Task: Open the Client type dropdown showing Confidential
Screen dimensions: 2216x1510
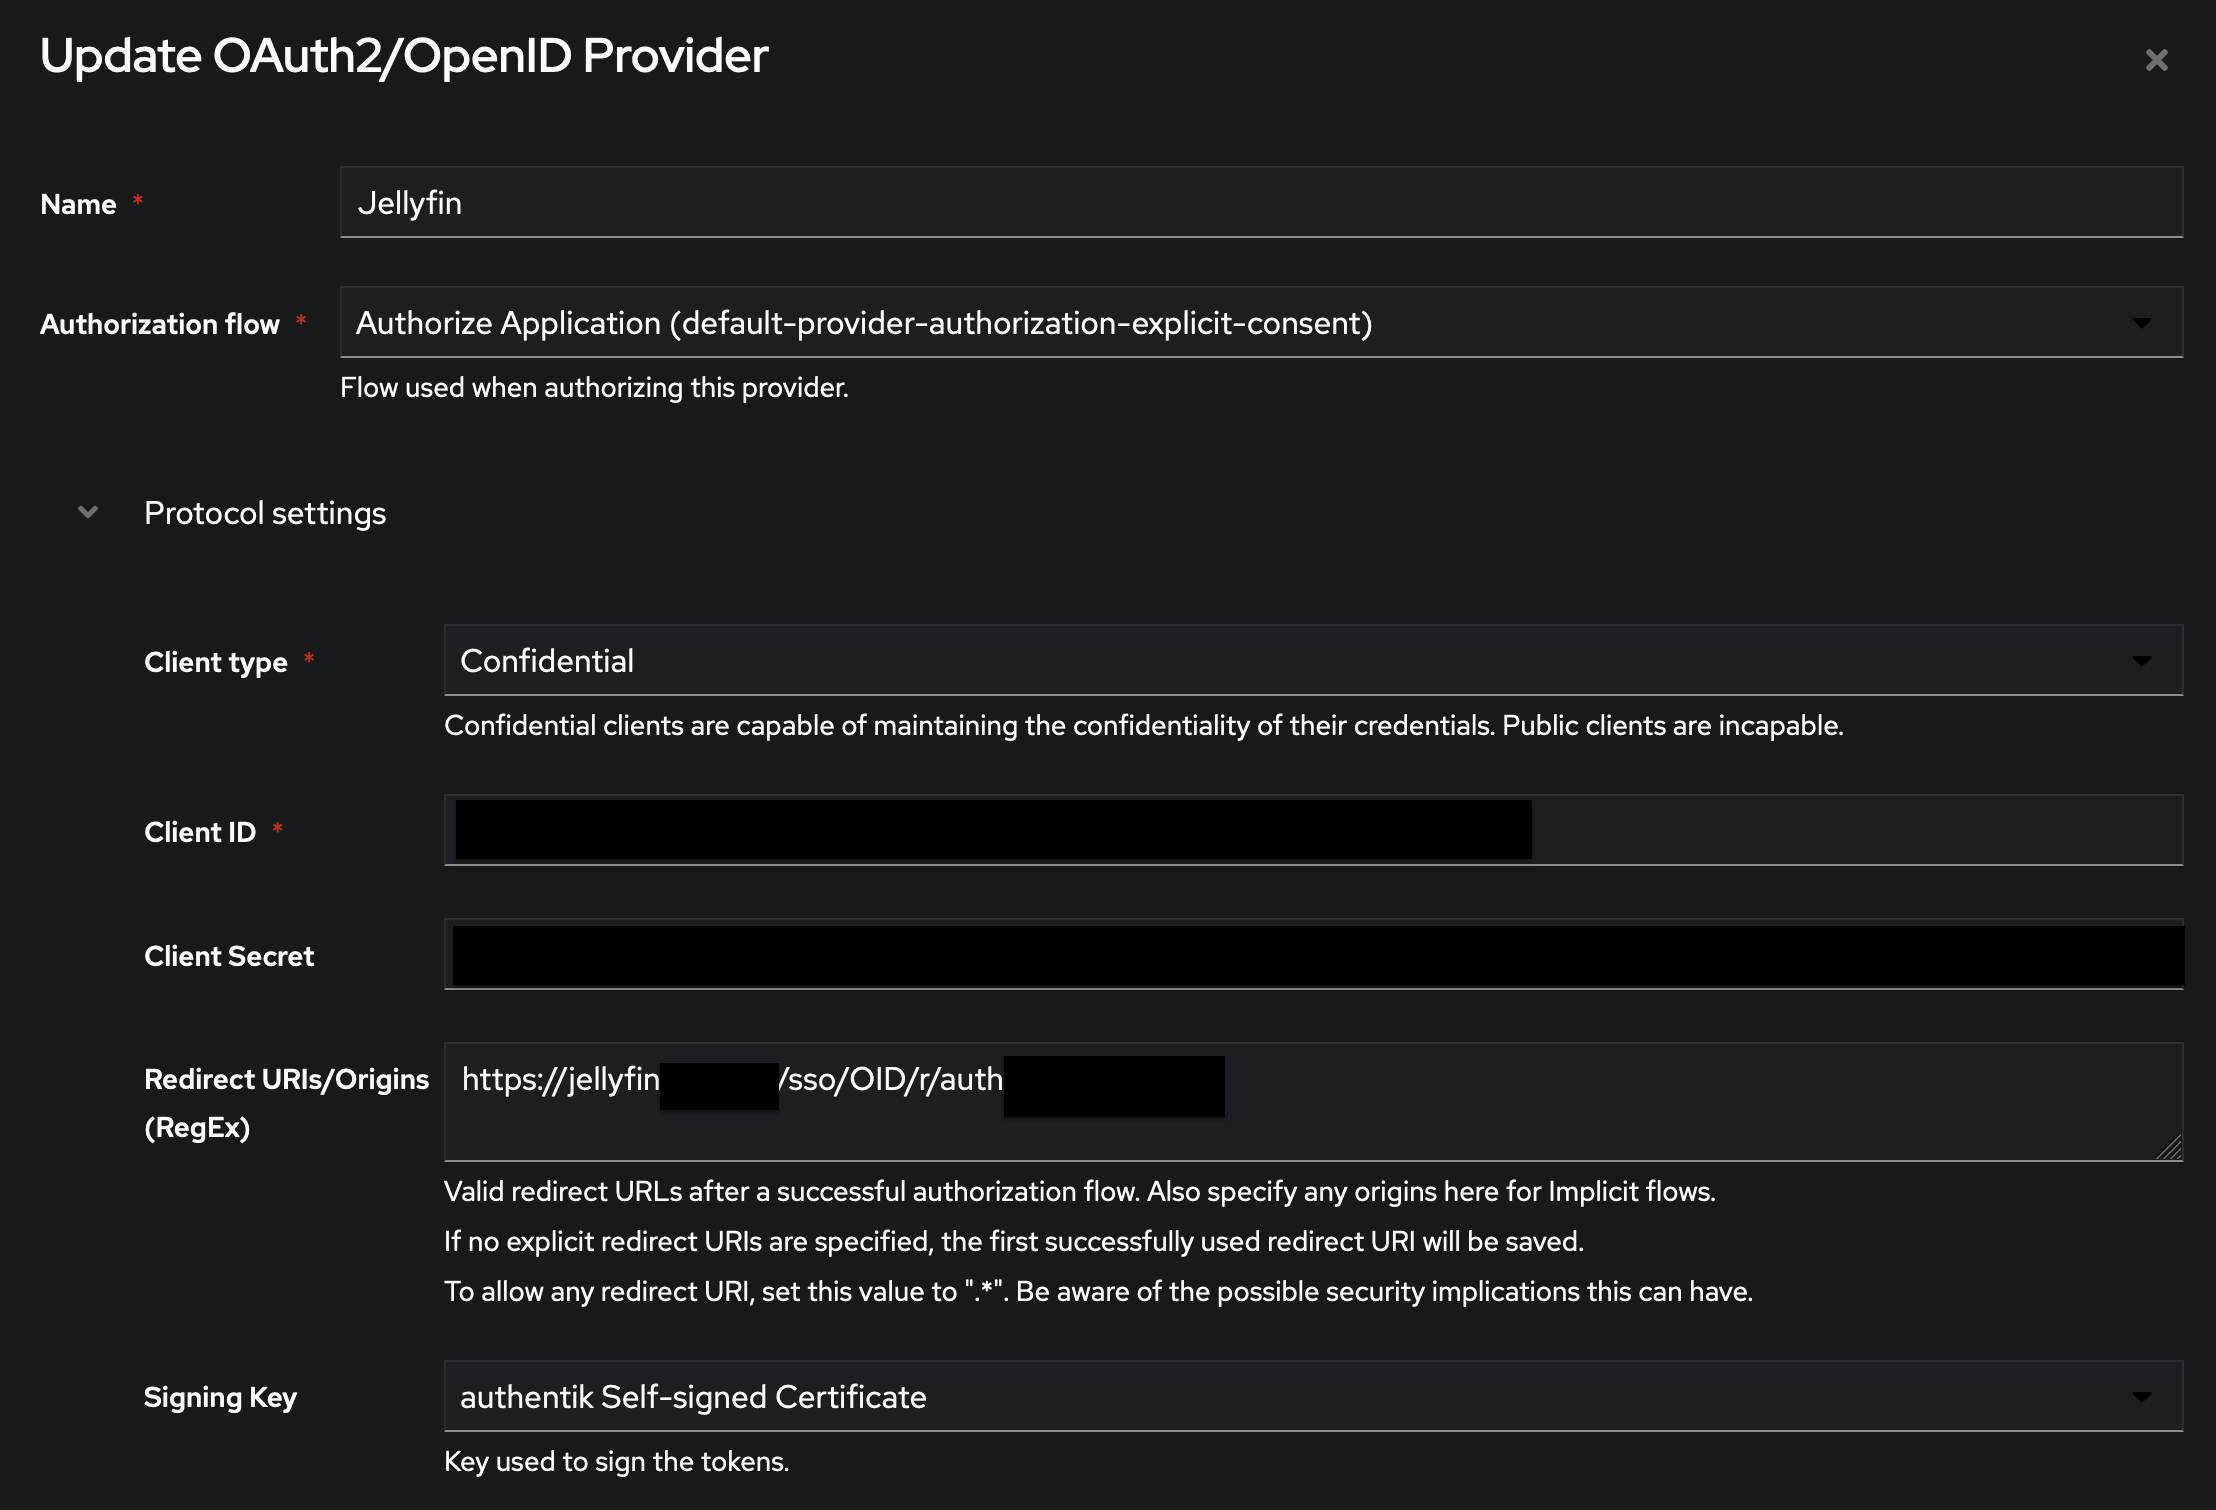Action: (1300, 660)
